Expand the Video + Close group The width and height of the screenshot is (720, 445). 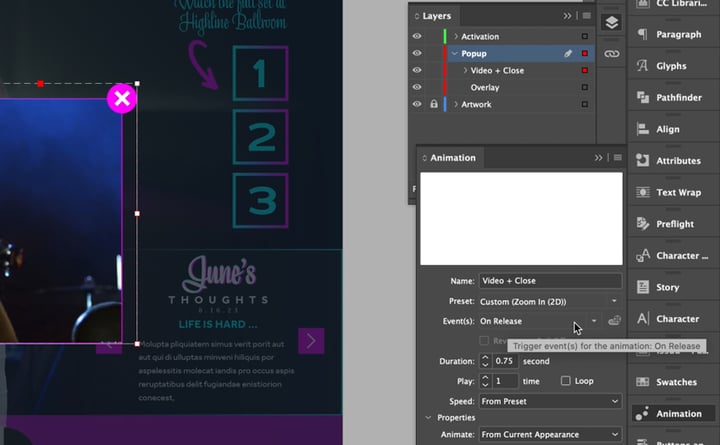coord(465,70)
